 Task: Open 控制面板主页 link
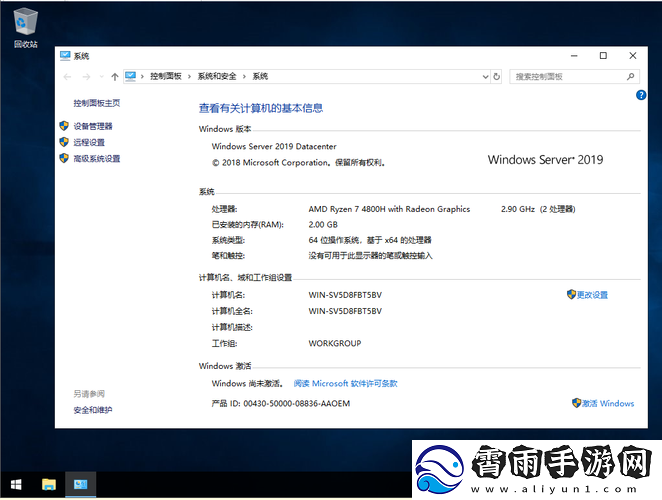click(97, 103)
